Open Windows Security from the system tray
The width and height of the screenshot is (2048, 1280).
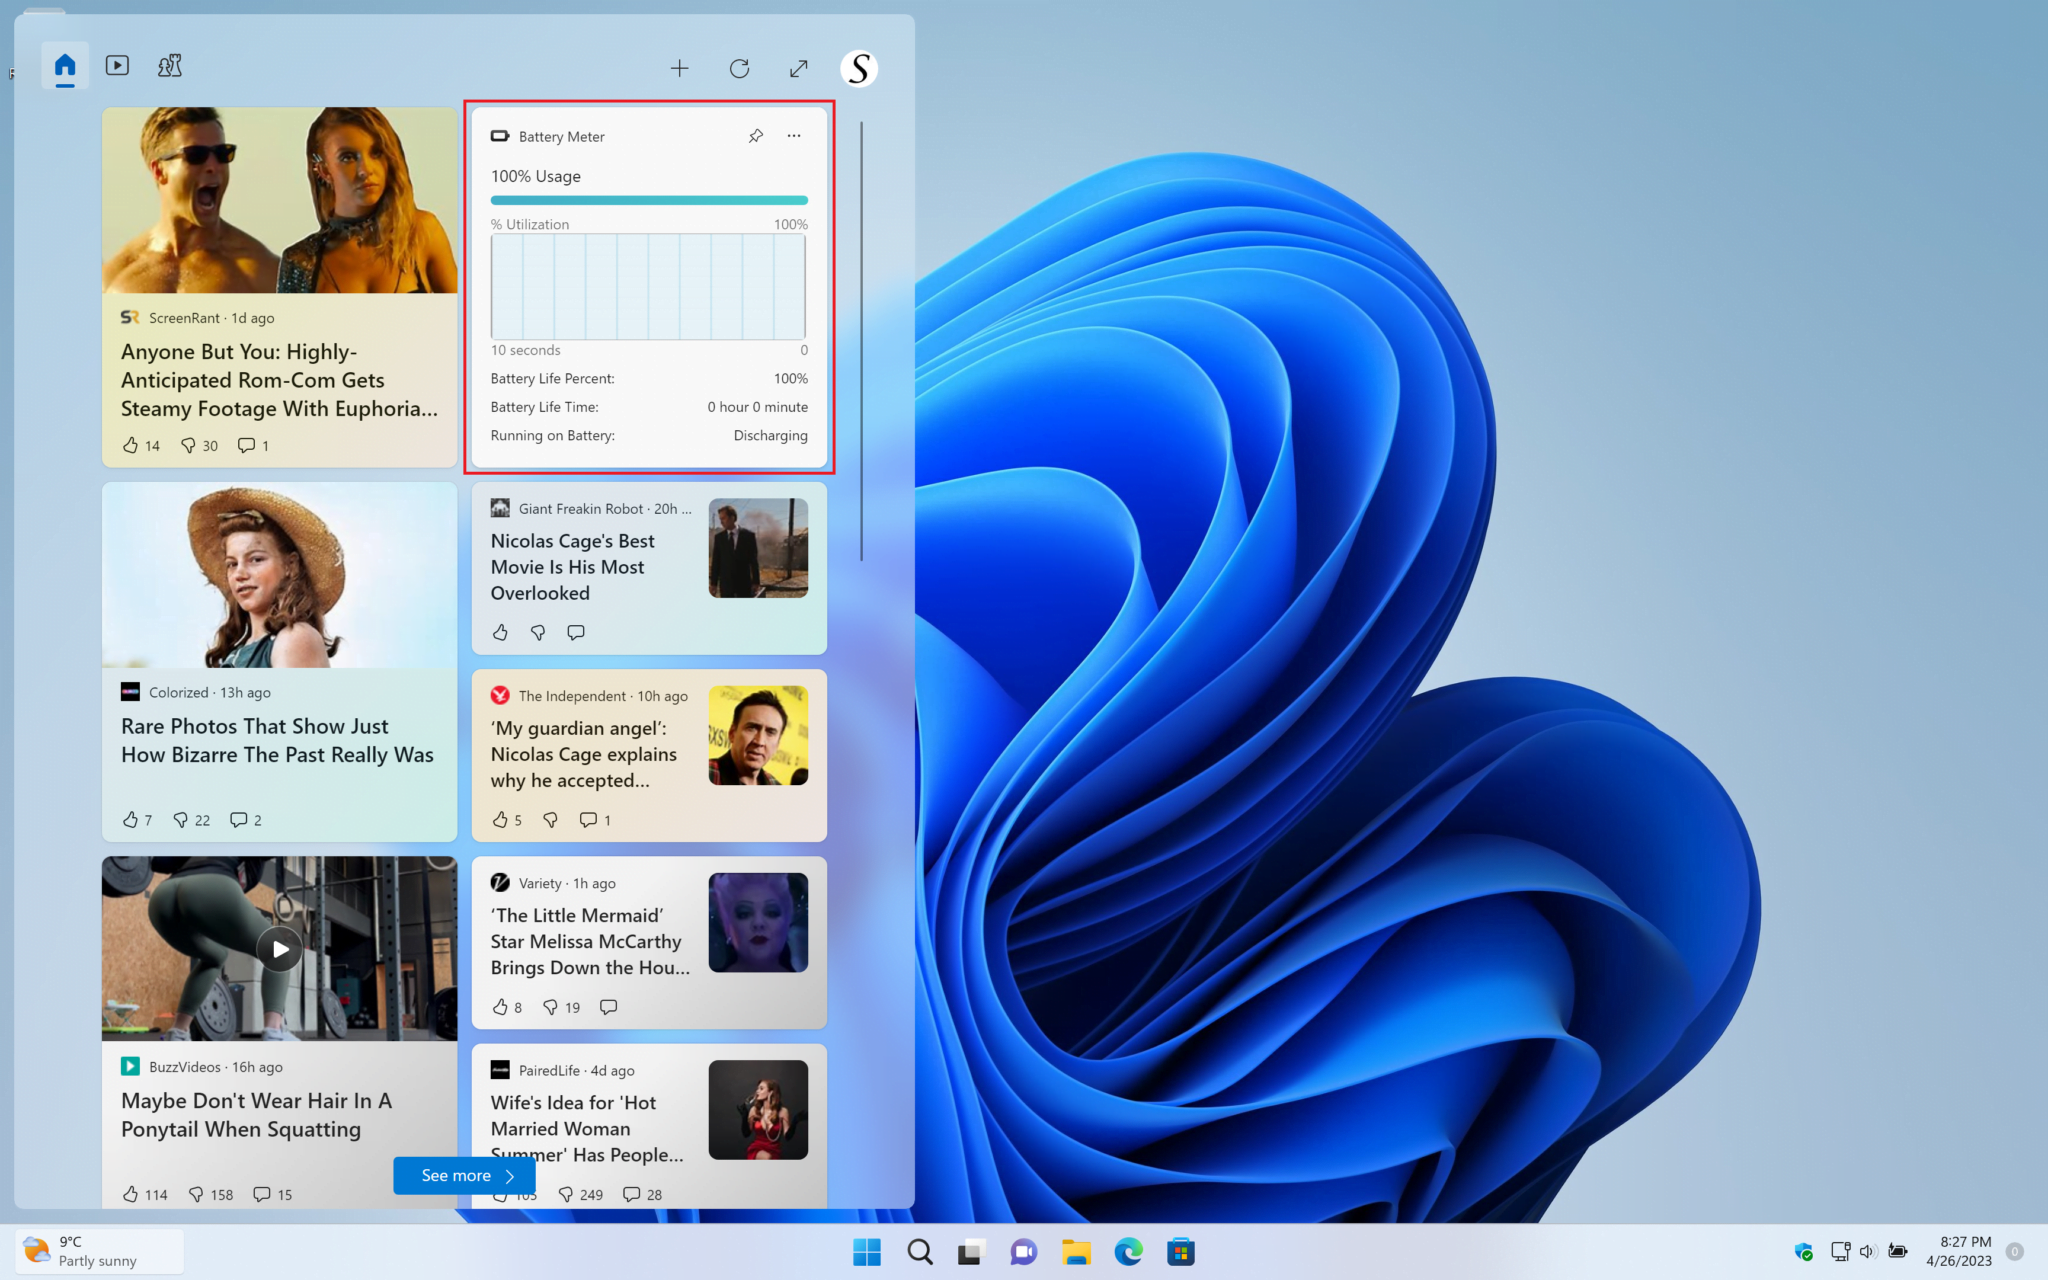1803,1251
